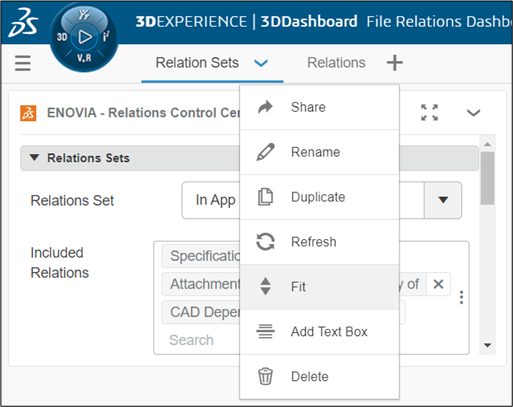This screenshot has height=407, width=513.
Task: Open the Relation Sets tab chevron menu
Action: 261,63
